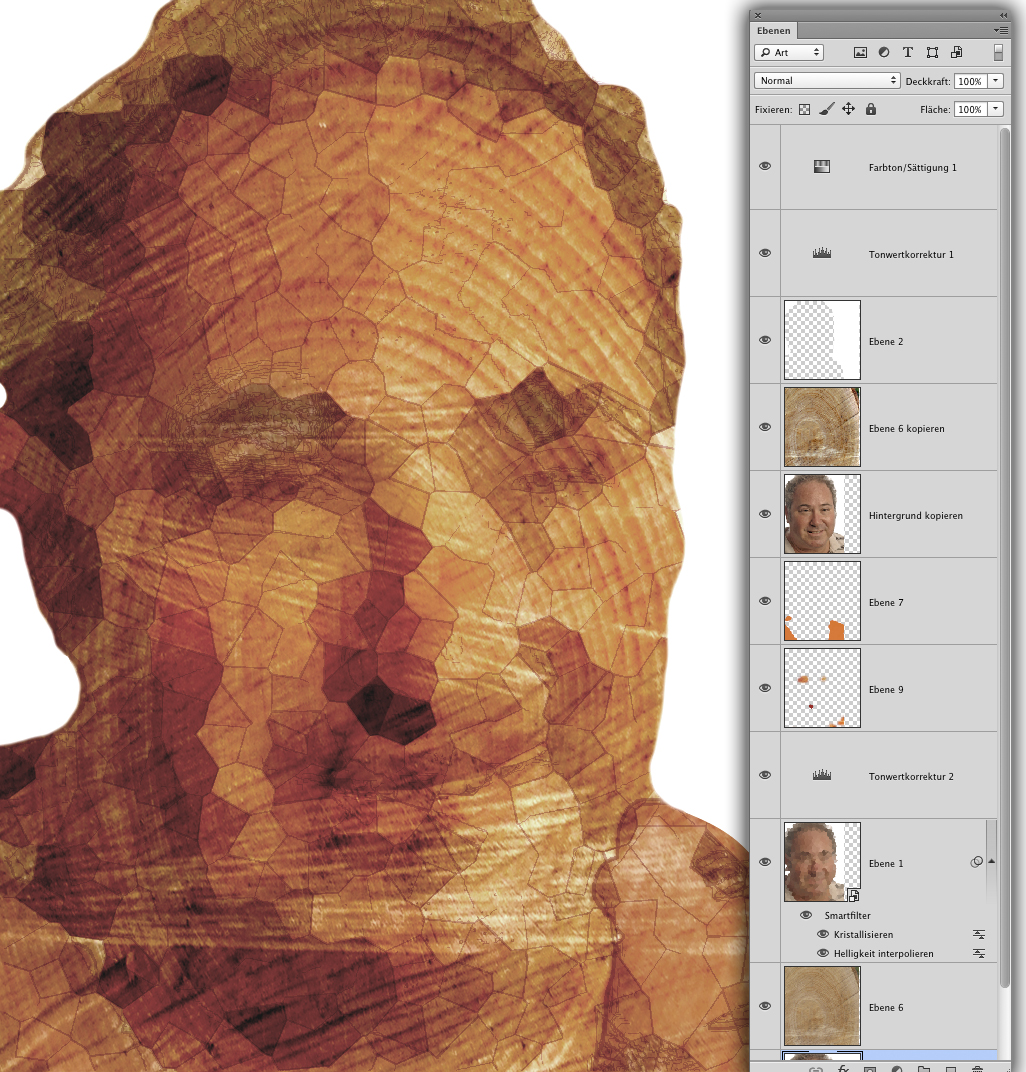Click Ebene 2 layer thumbnail

(x=822, y=340)
